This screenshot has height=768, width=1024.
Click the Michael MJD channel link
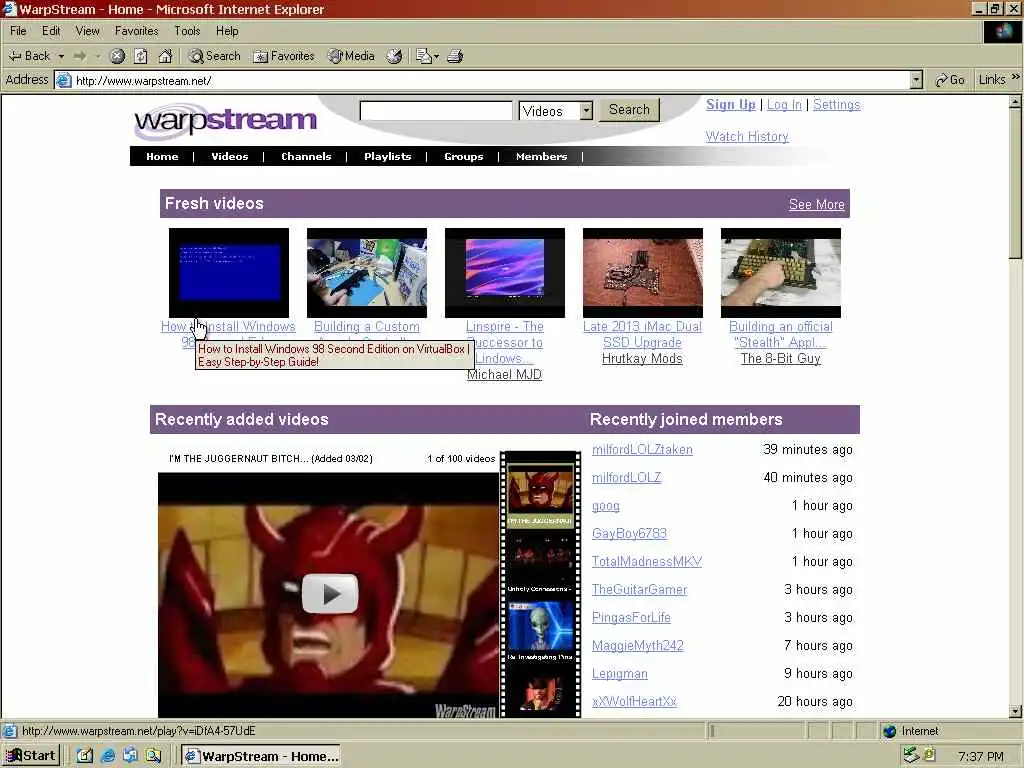pos(504,375)
